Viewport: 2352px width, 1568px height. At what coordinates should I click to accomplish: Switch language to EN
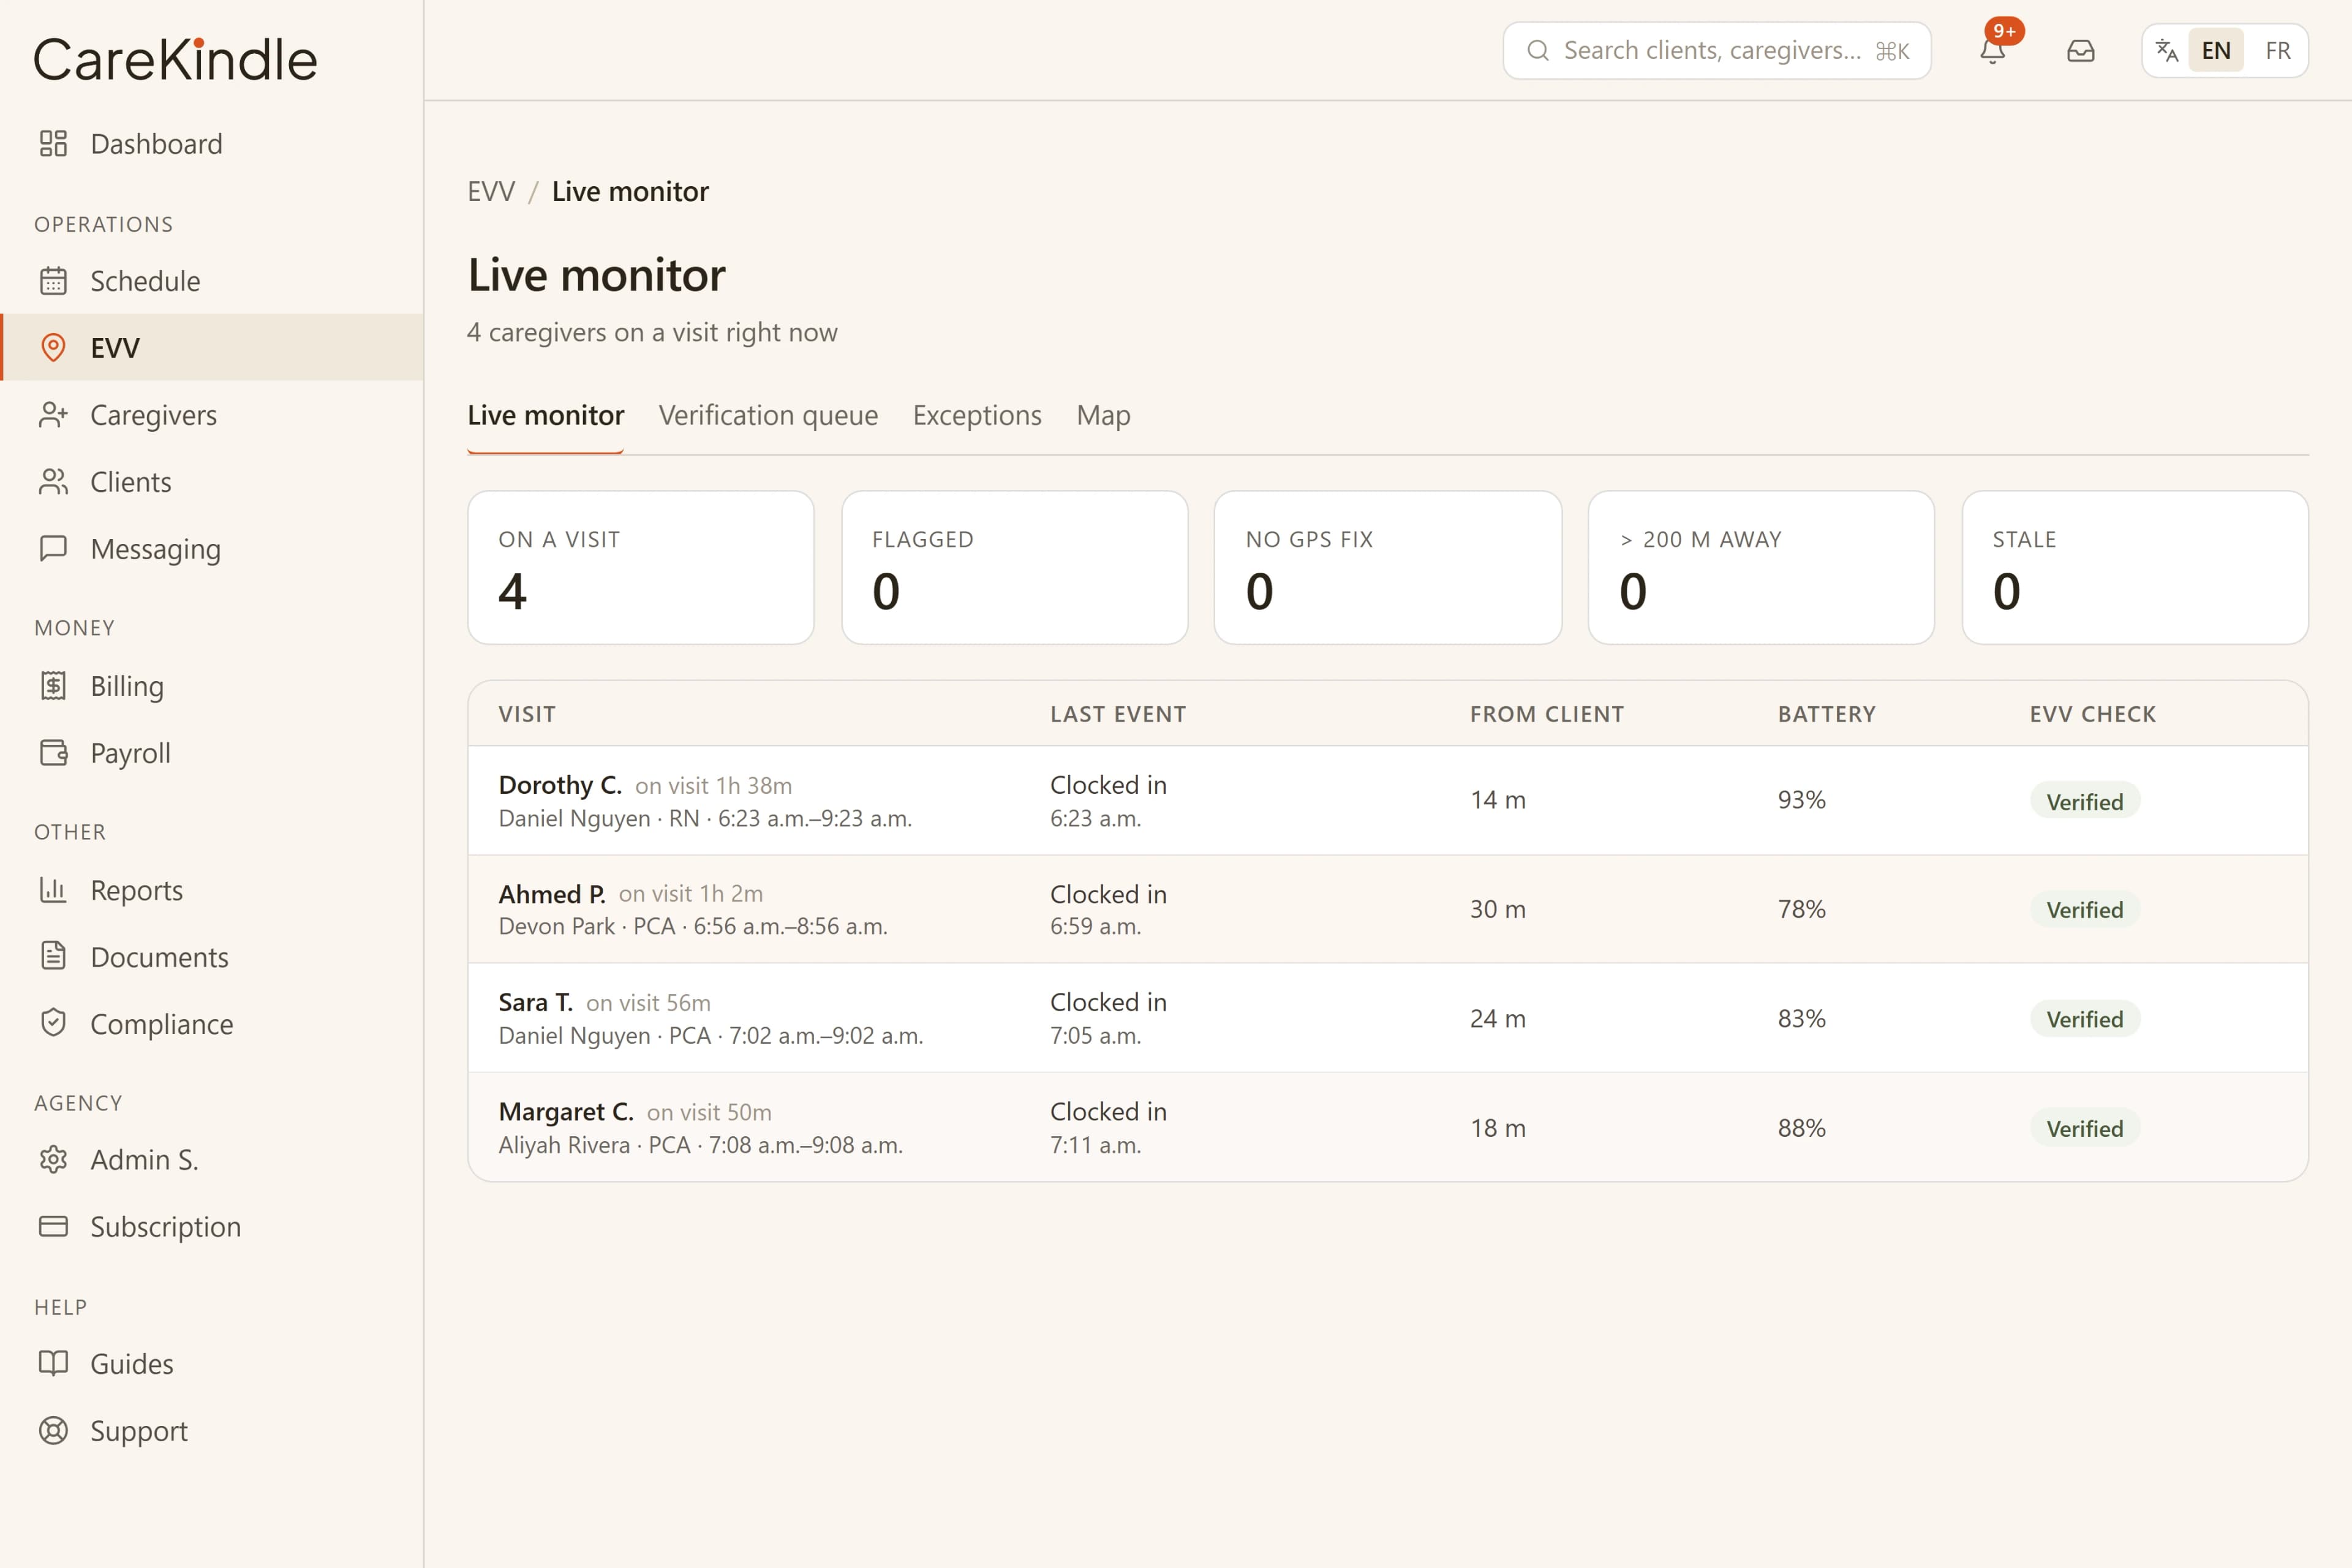pos(2216,50)
